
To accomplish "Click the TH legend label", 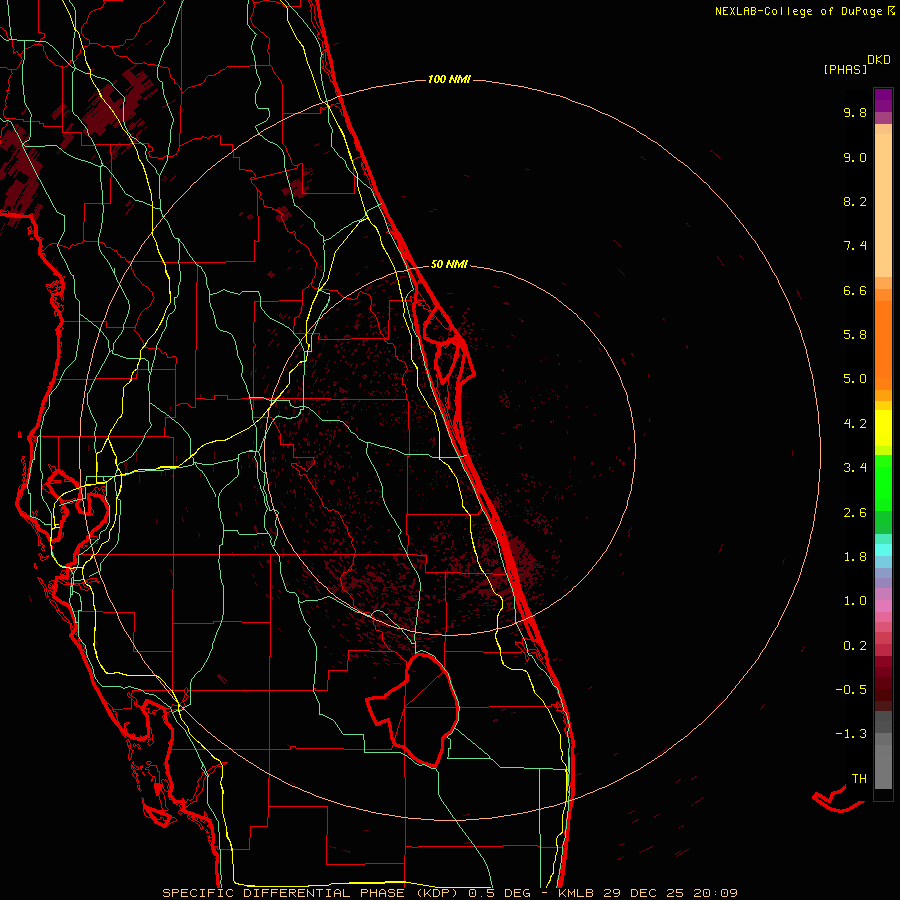I will [x=859, y=779].
